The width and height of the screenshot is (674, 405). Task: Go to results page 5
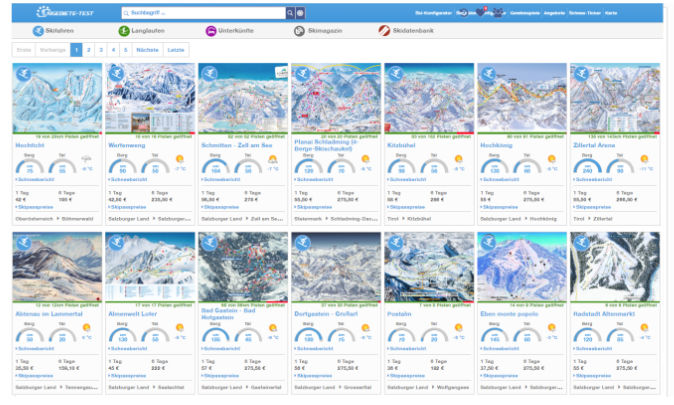(126, 50)
